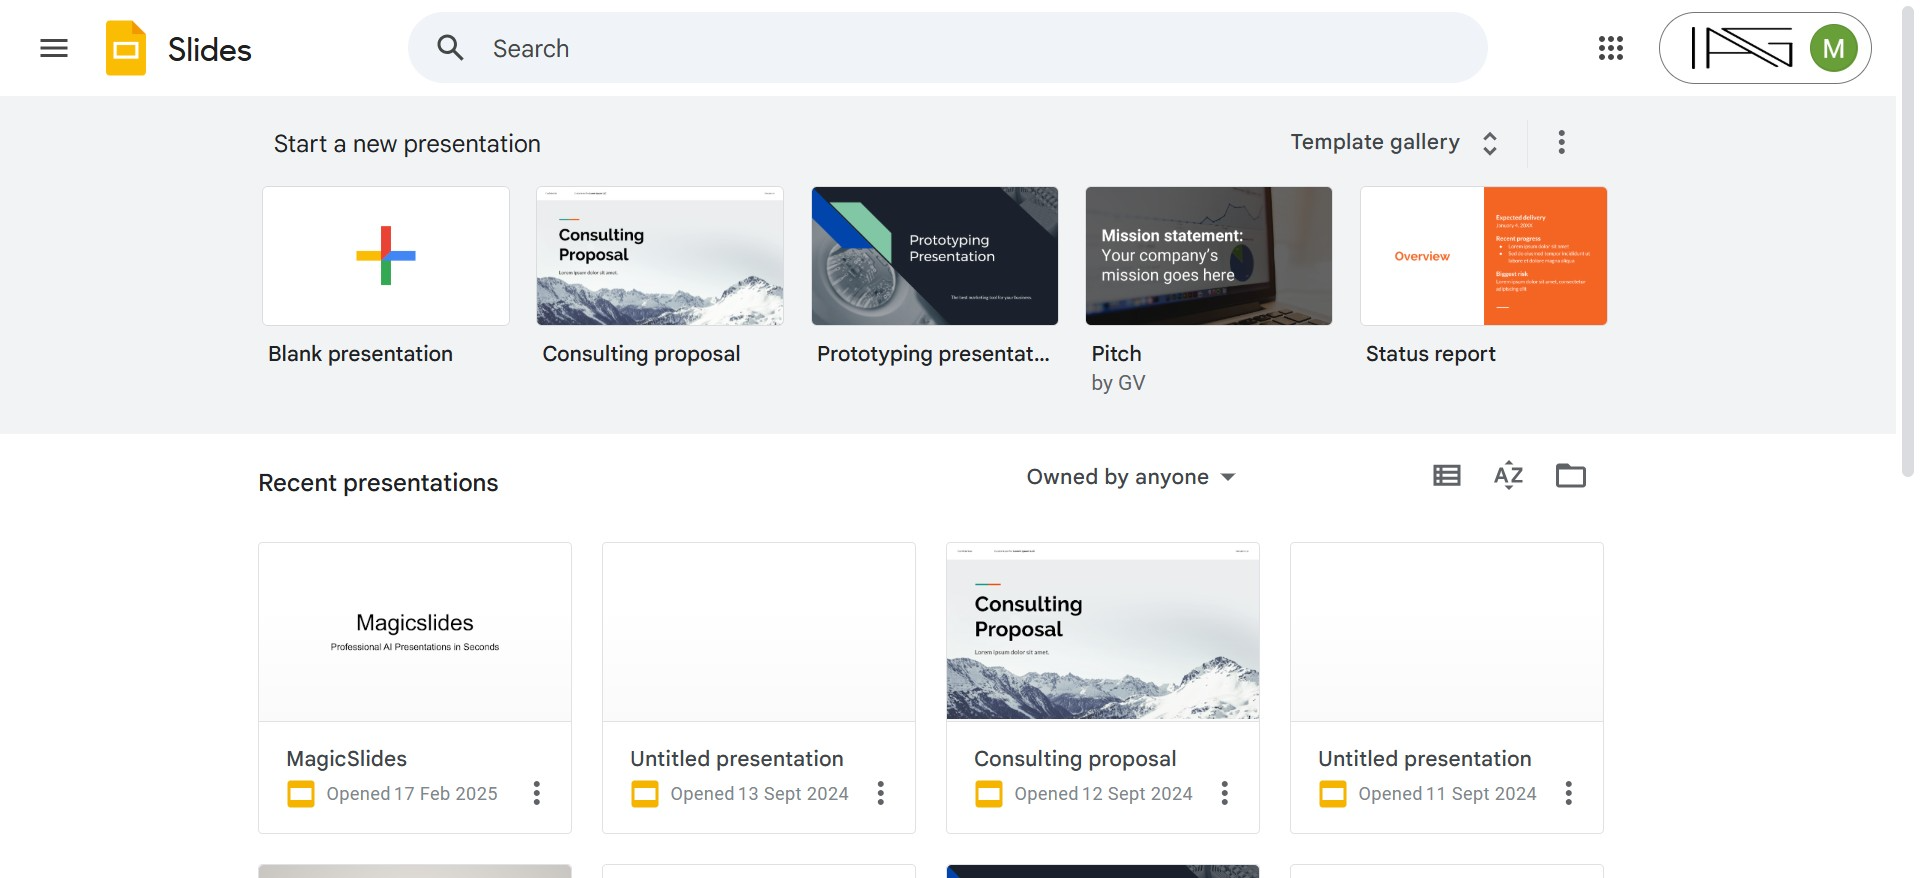Open template section more options menu
The width and height of the screenshot is (1920, 878).
[x=1561, y=142]
